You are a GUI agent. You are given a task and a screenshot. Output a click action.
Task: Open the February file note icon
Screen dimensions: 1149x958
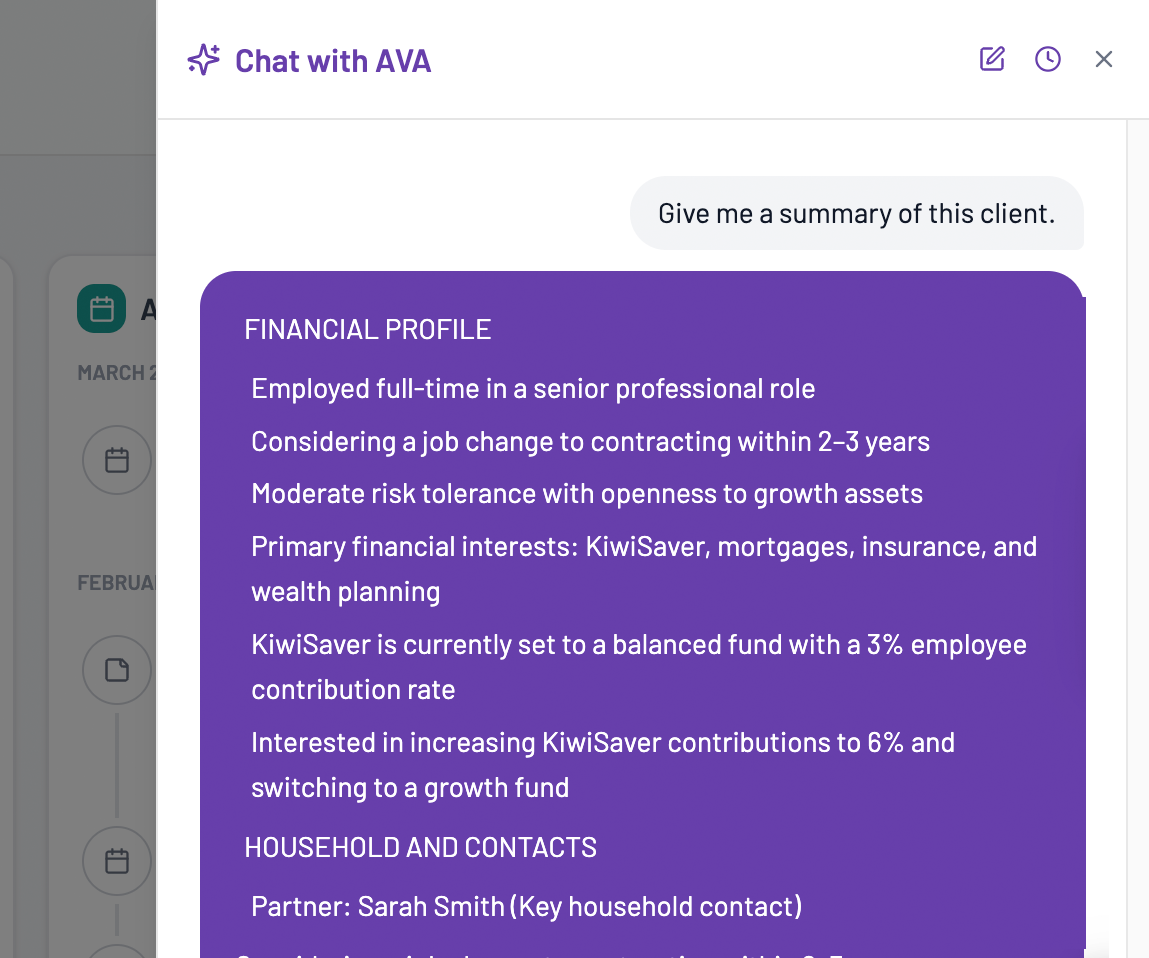[x=117, y=670]
